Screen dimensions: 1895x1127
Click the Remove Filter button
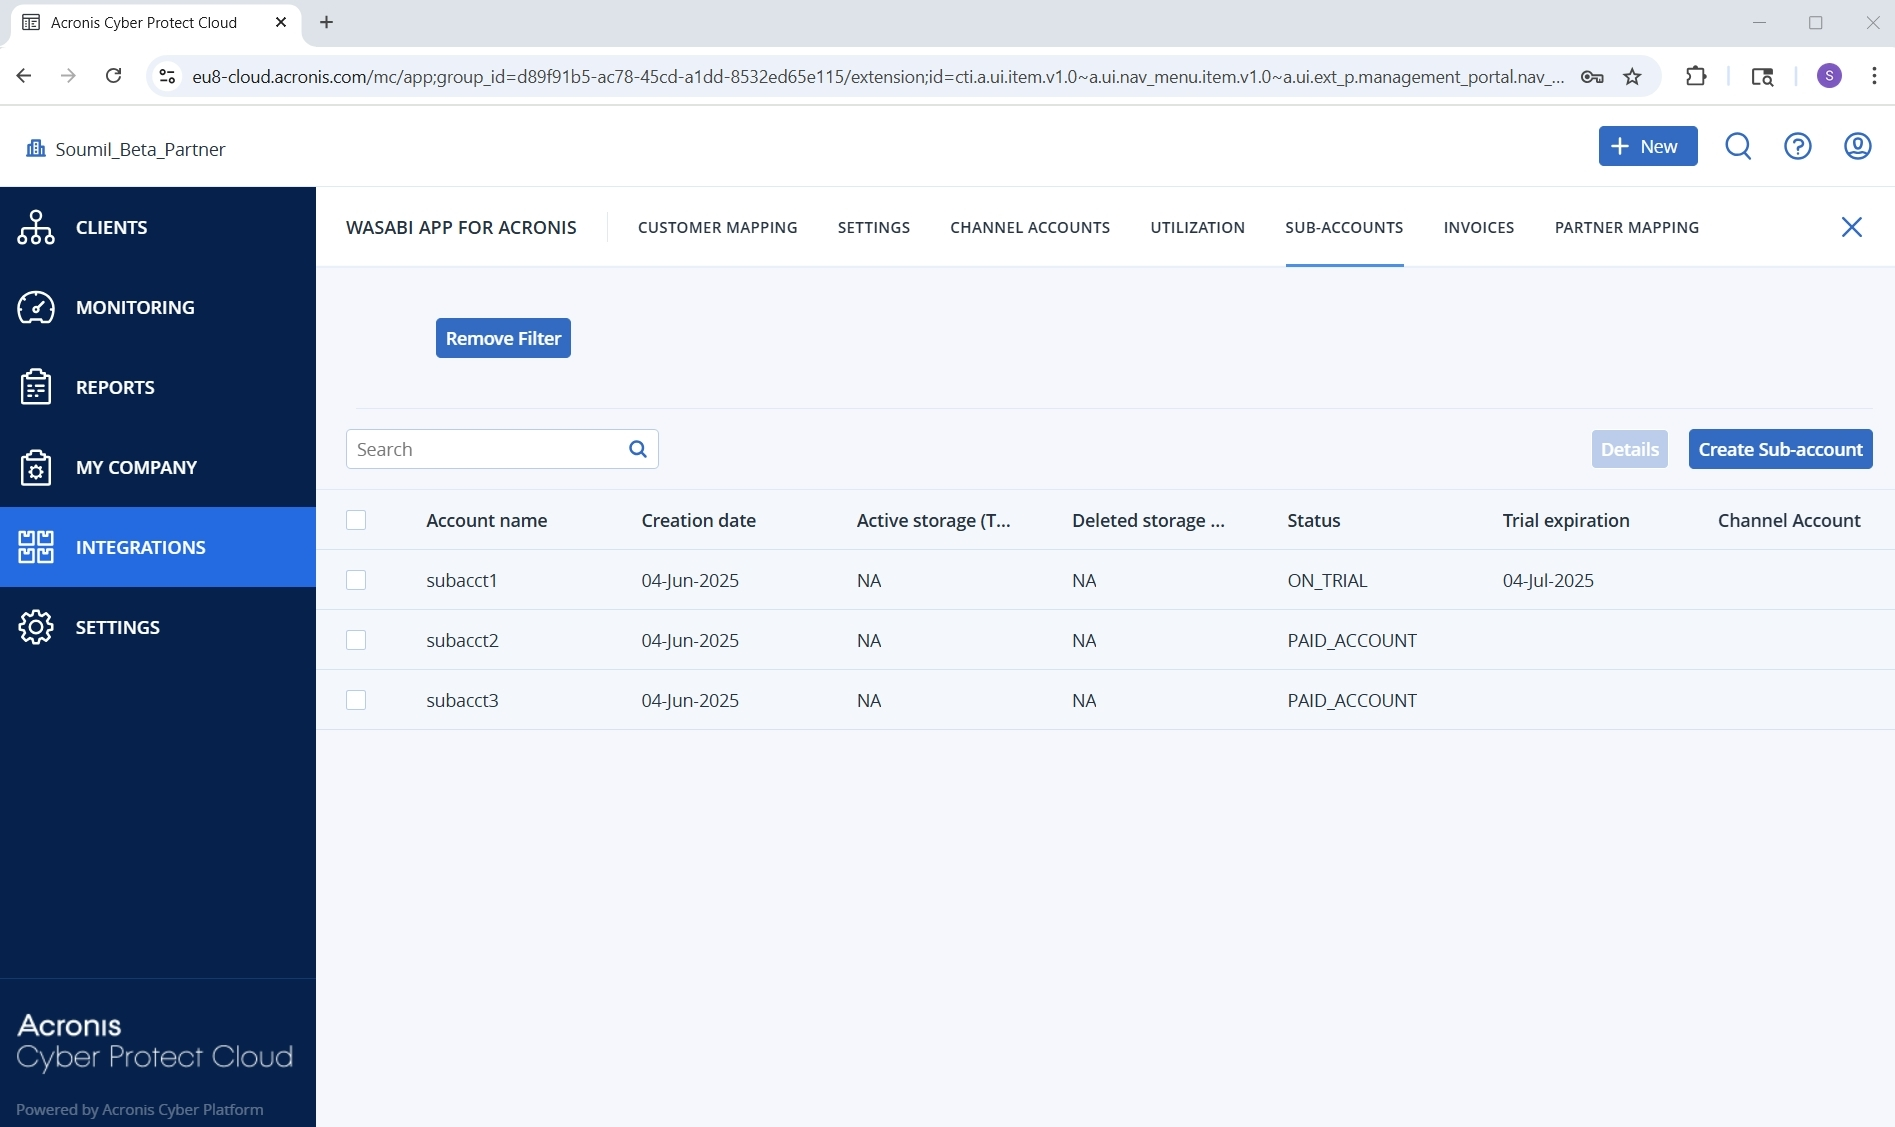tap(503, 338)
